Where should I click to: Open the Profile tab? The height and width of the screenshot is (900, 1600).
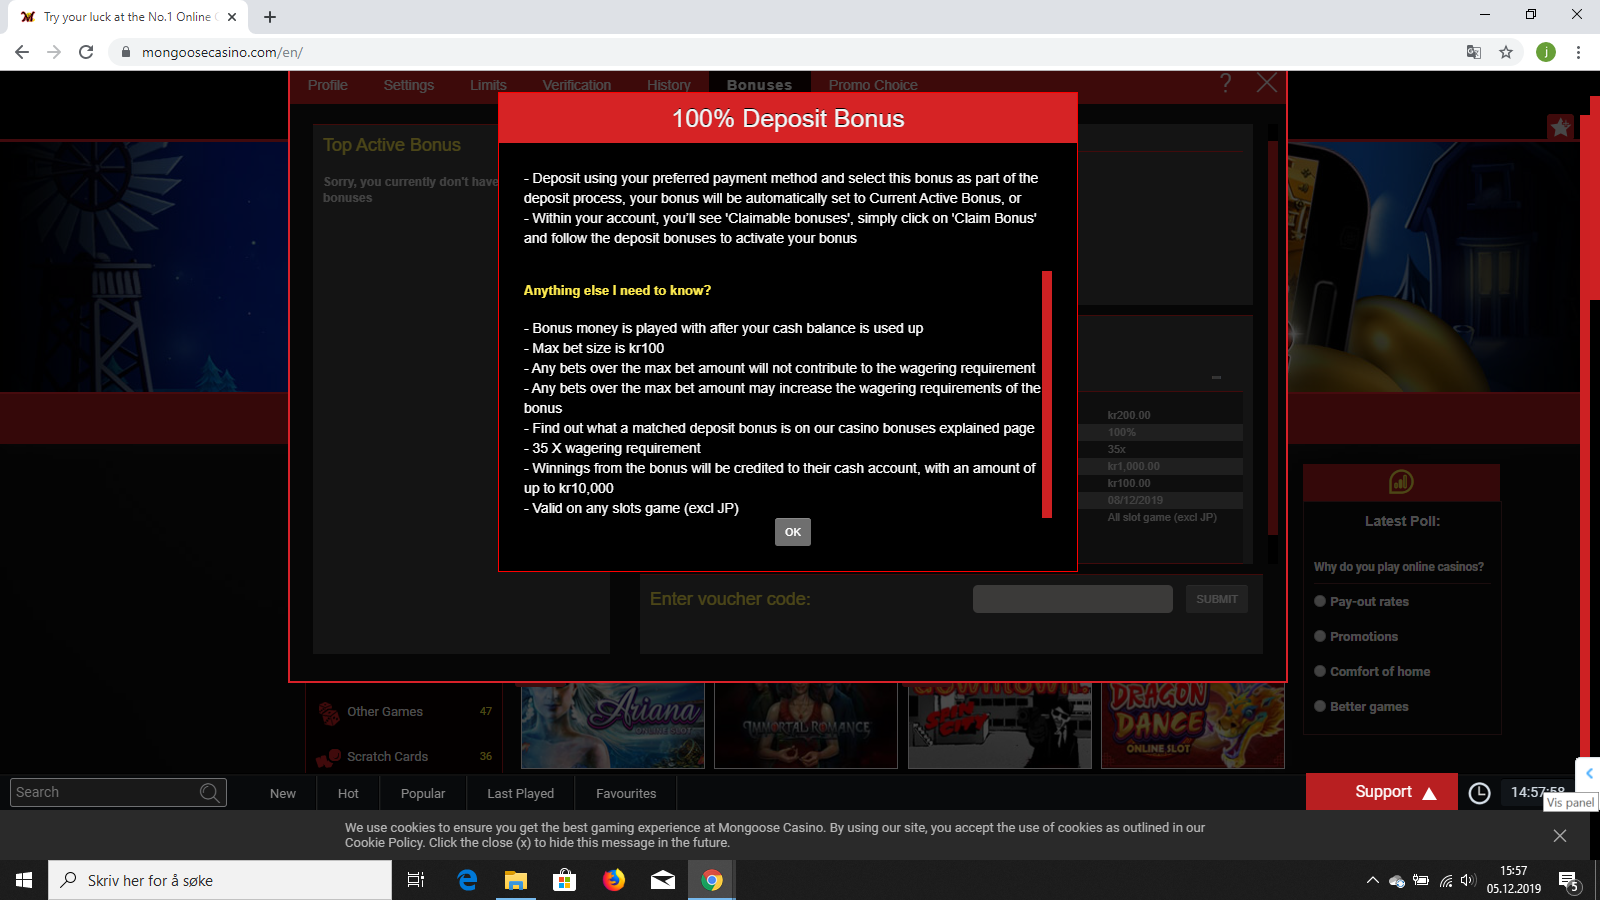(328, 85)
